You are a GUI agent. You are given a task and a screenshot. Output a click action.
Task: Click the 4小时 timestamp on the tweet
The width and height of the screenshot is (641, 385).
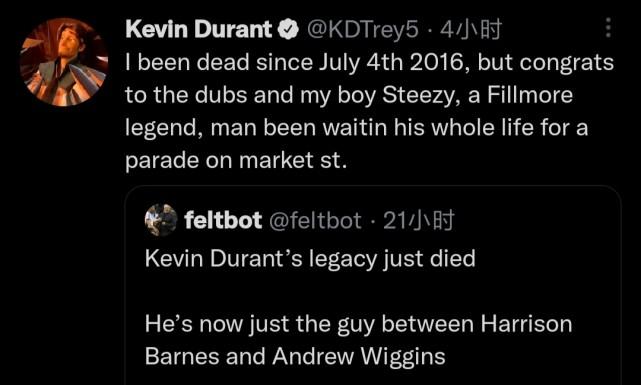[x=471, y=29]
